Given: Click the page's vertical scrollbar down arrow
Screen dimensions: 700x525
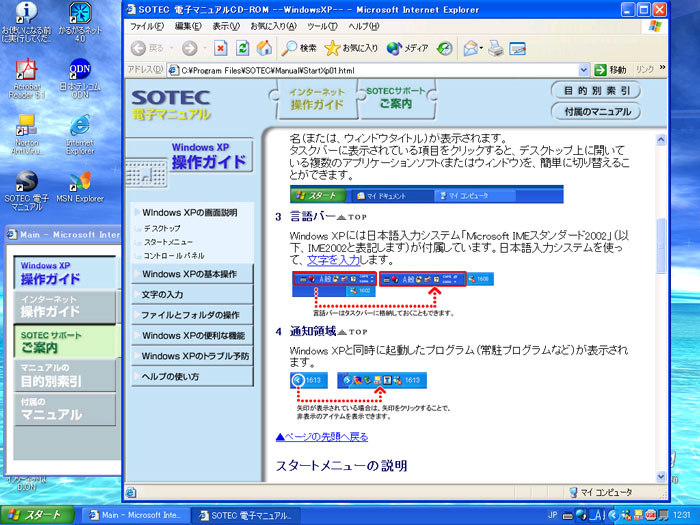Looking at the screenshot, I should tap(660, 477).
